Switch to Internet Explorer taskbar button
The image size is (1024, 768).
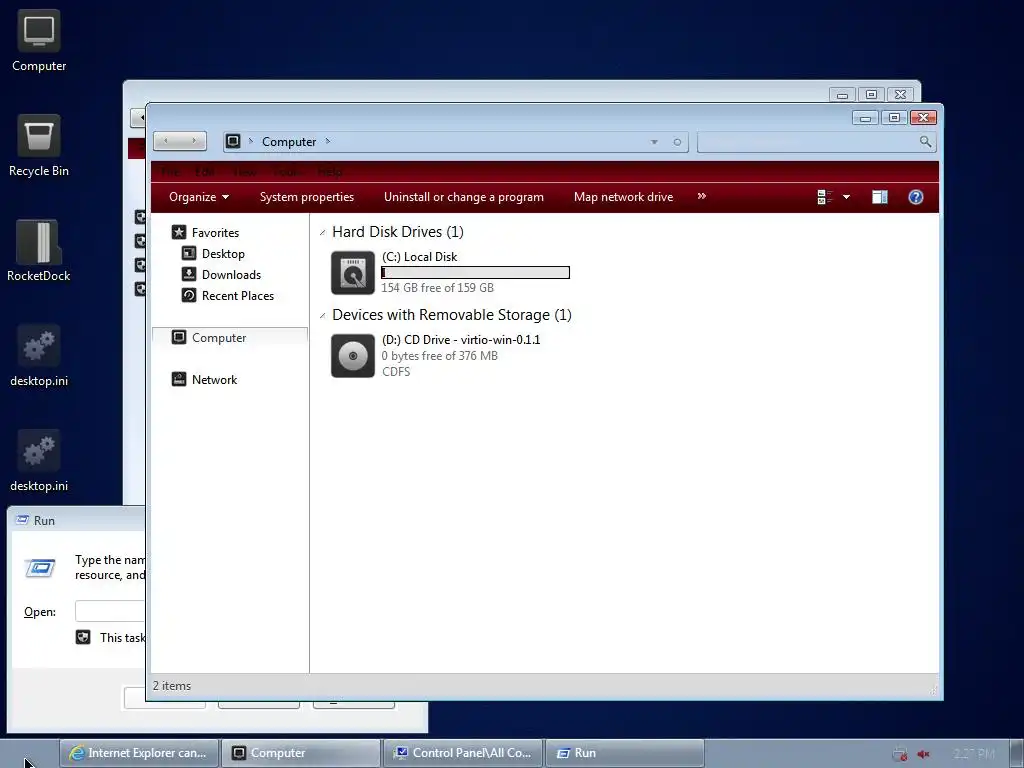pyautogui.click(x=138, y=753)
